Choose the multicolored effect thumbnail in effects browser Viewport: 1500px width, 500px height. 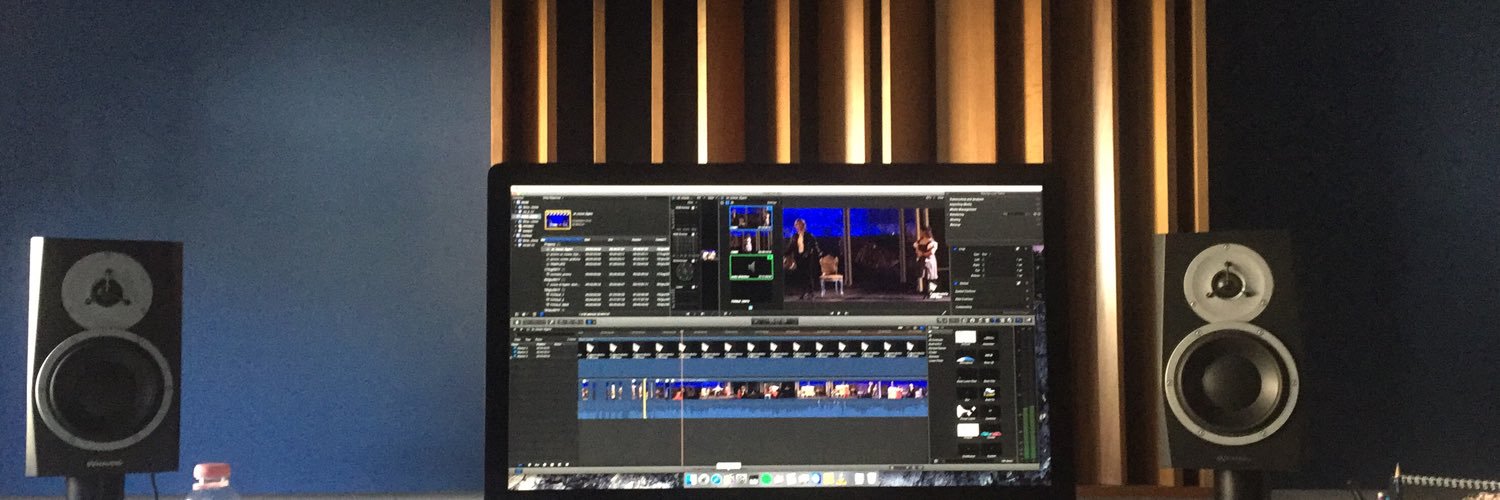tap(990, 435)
